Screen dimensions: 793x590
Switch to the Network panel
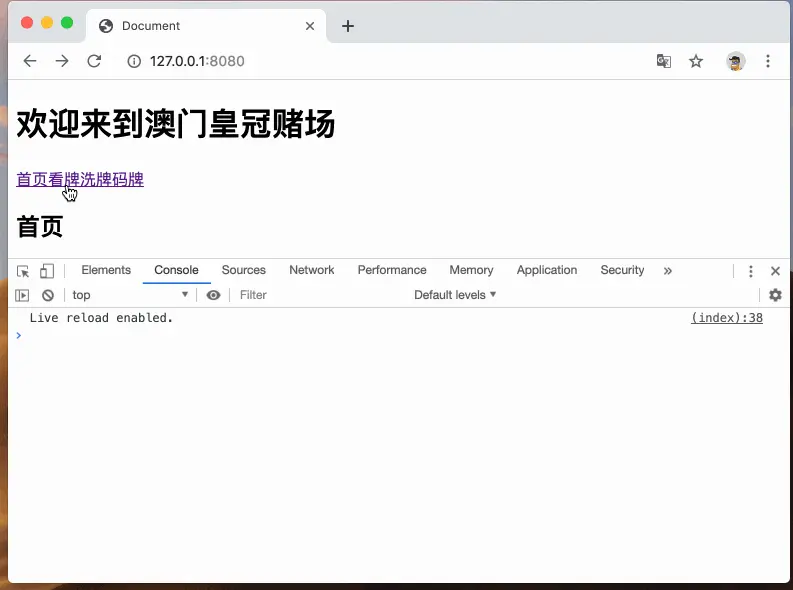[x=312, y=270]
